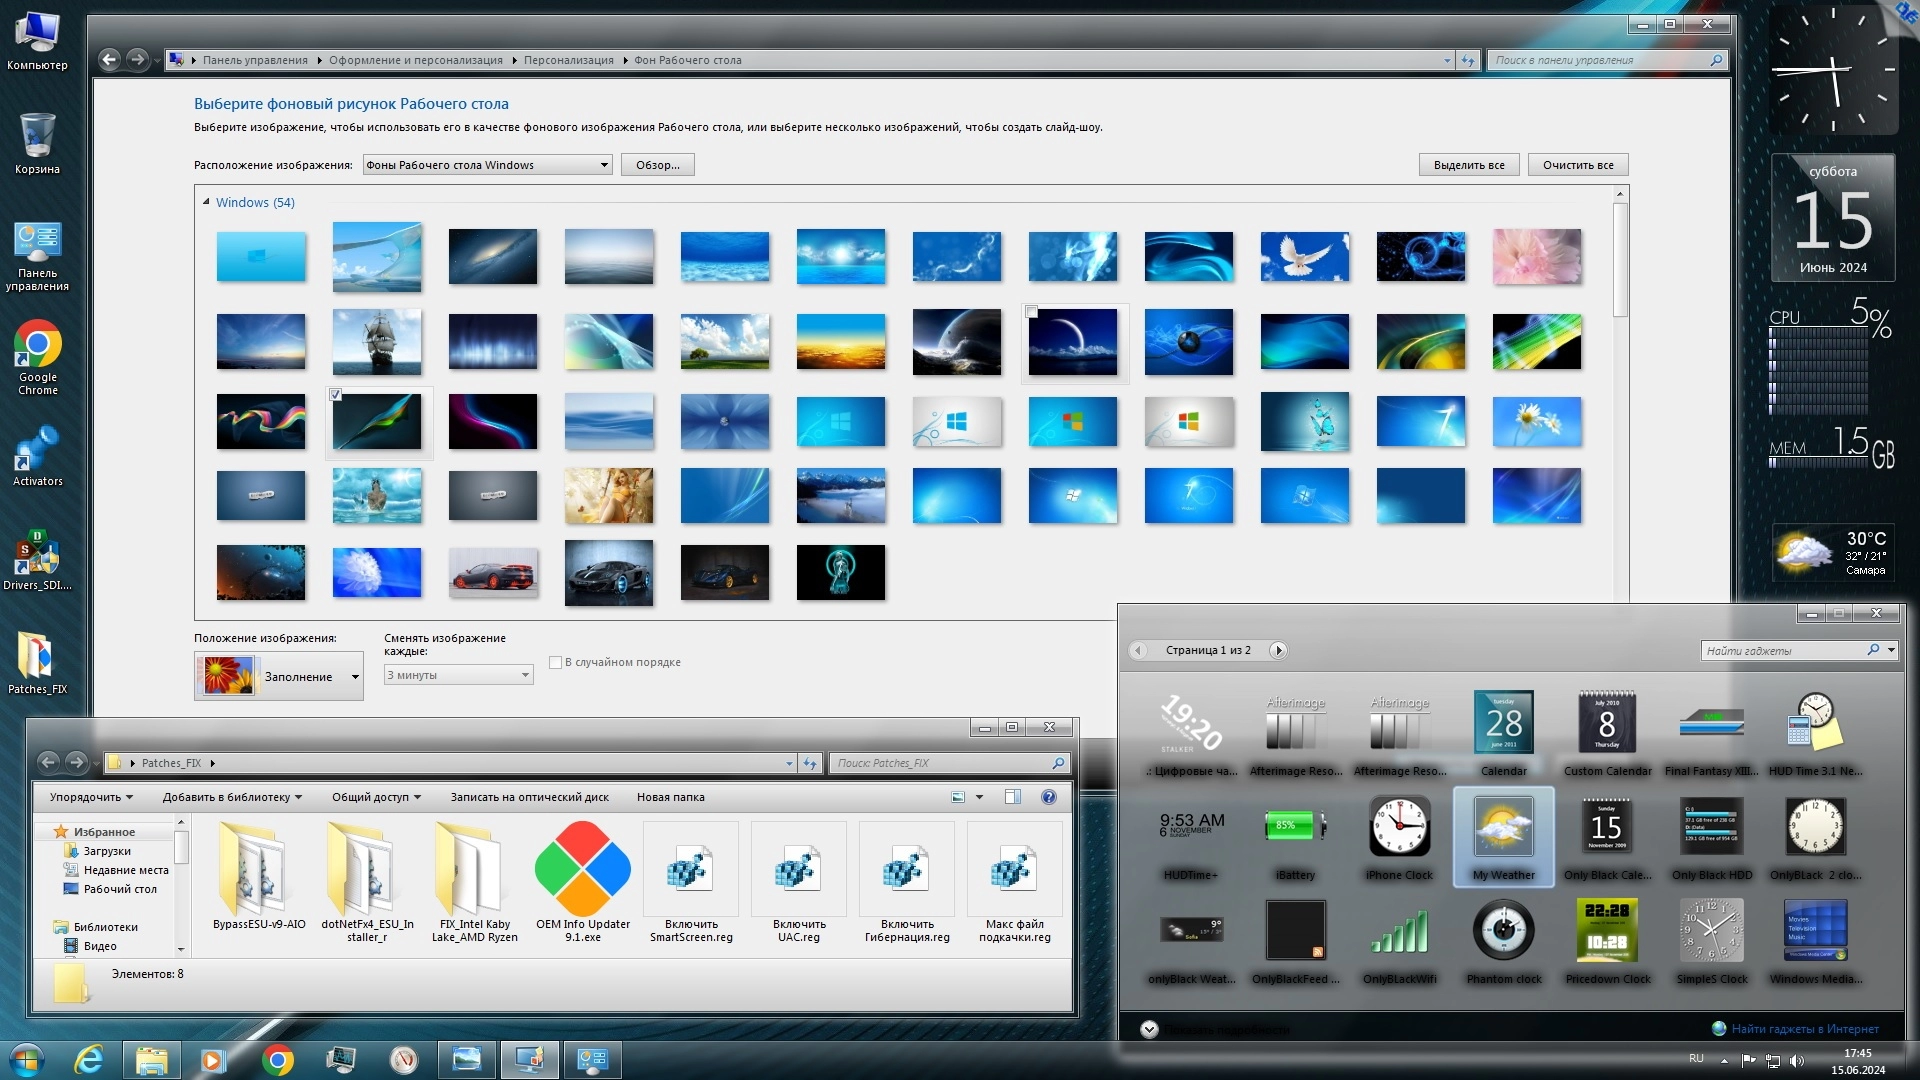The height and width of the screenshot is (1080, 1920).
Task: Open the Упорядочить menu in Explorer
Action: [91, 797]
